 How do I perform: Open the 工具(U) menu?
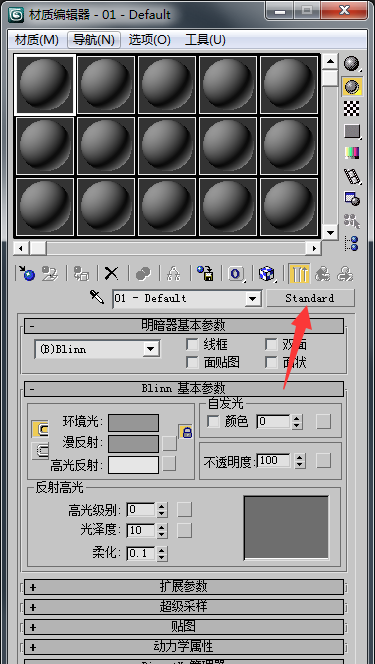pos(205,40)
